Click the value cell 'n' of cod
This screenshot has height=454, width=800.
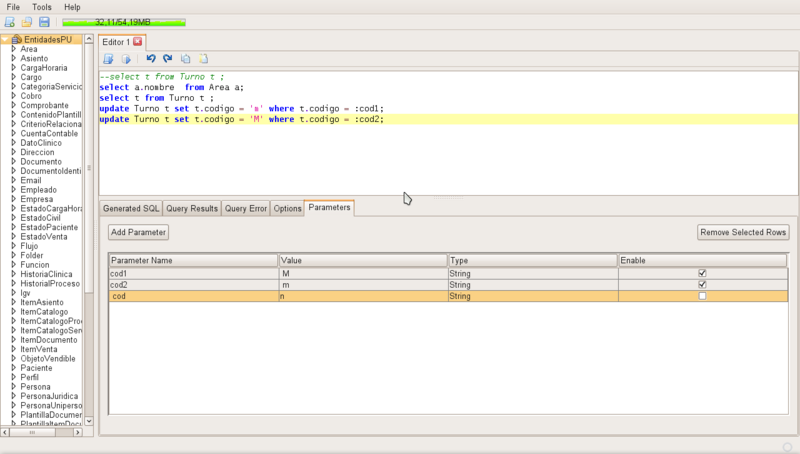pos(363,296)
